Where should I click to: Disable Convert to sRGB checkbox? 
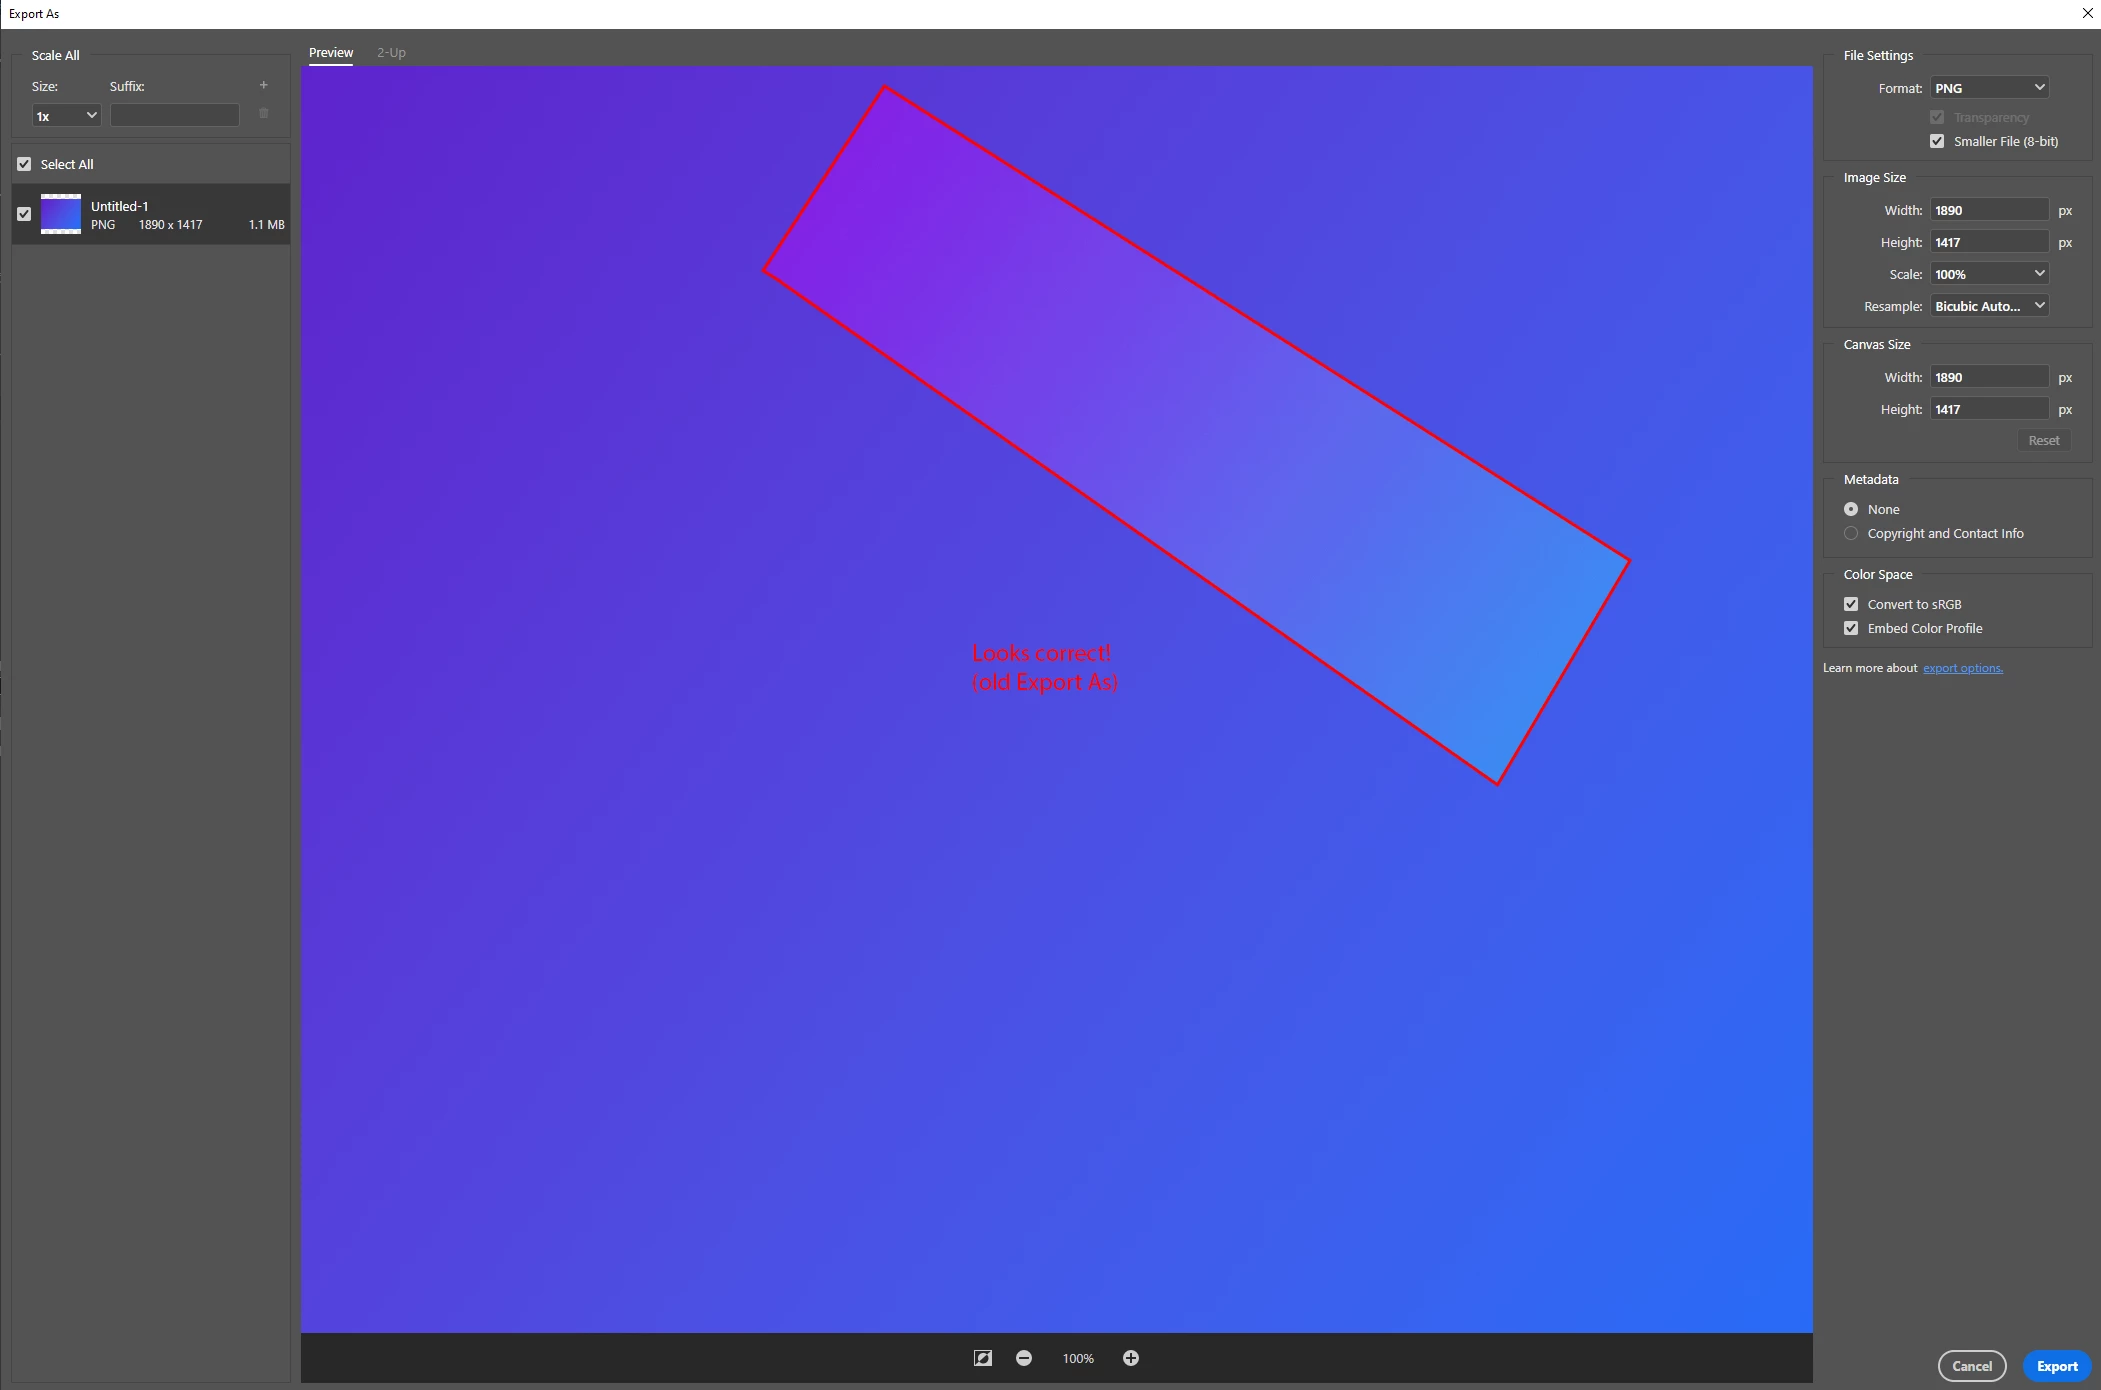click(x=1851, y=604)
